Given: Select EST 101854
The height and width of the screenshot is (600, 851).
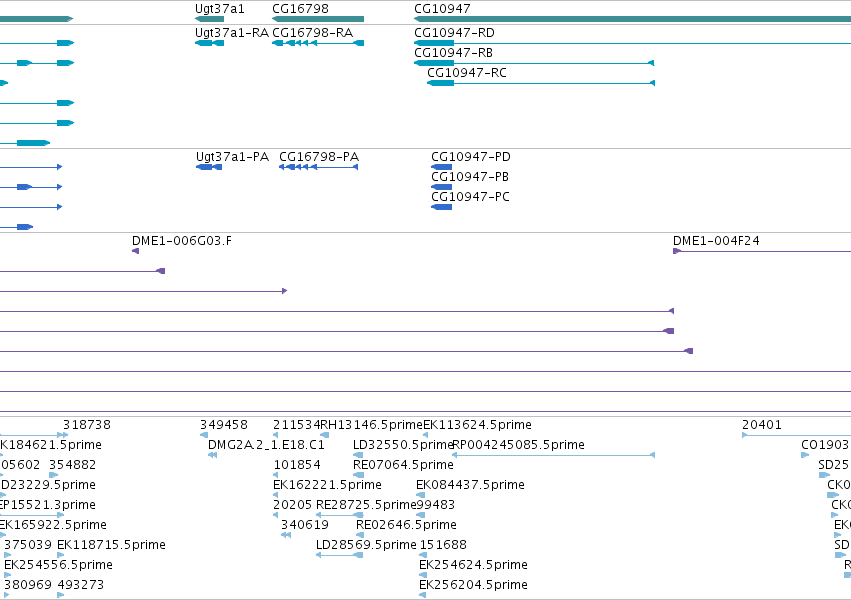Looking at the screenshot, I should click(276, 475).
